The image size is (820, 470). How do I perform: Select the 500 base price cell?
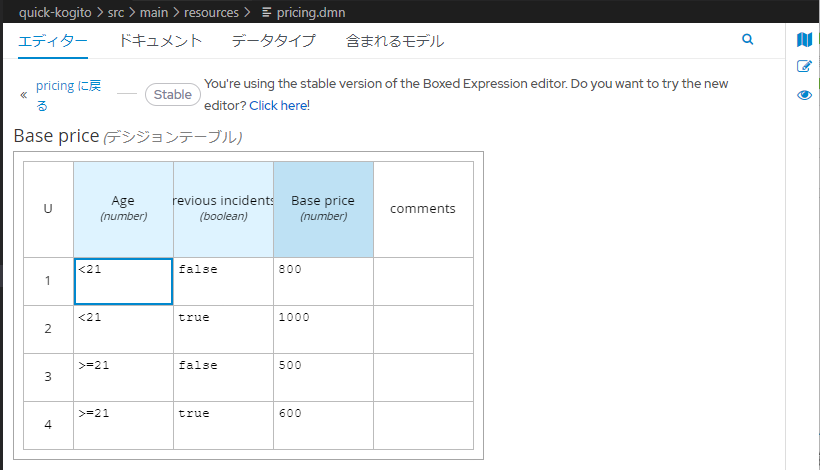point(323,377)
